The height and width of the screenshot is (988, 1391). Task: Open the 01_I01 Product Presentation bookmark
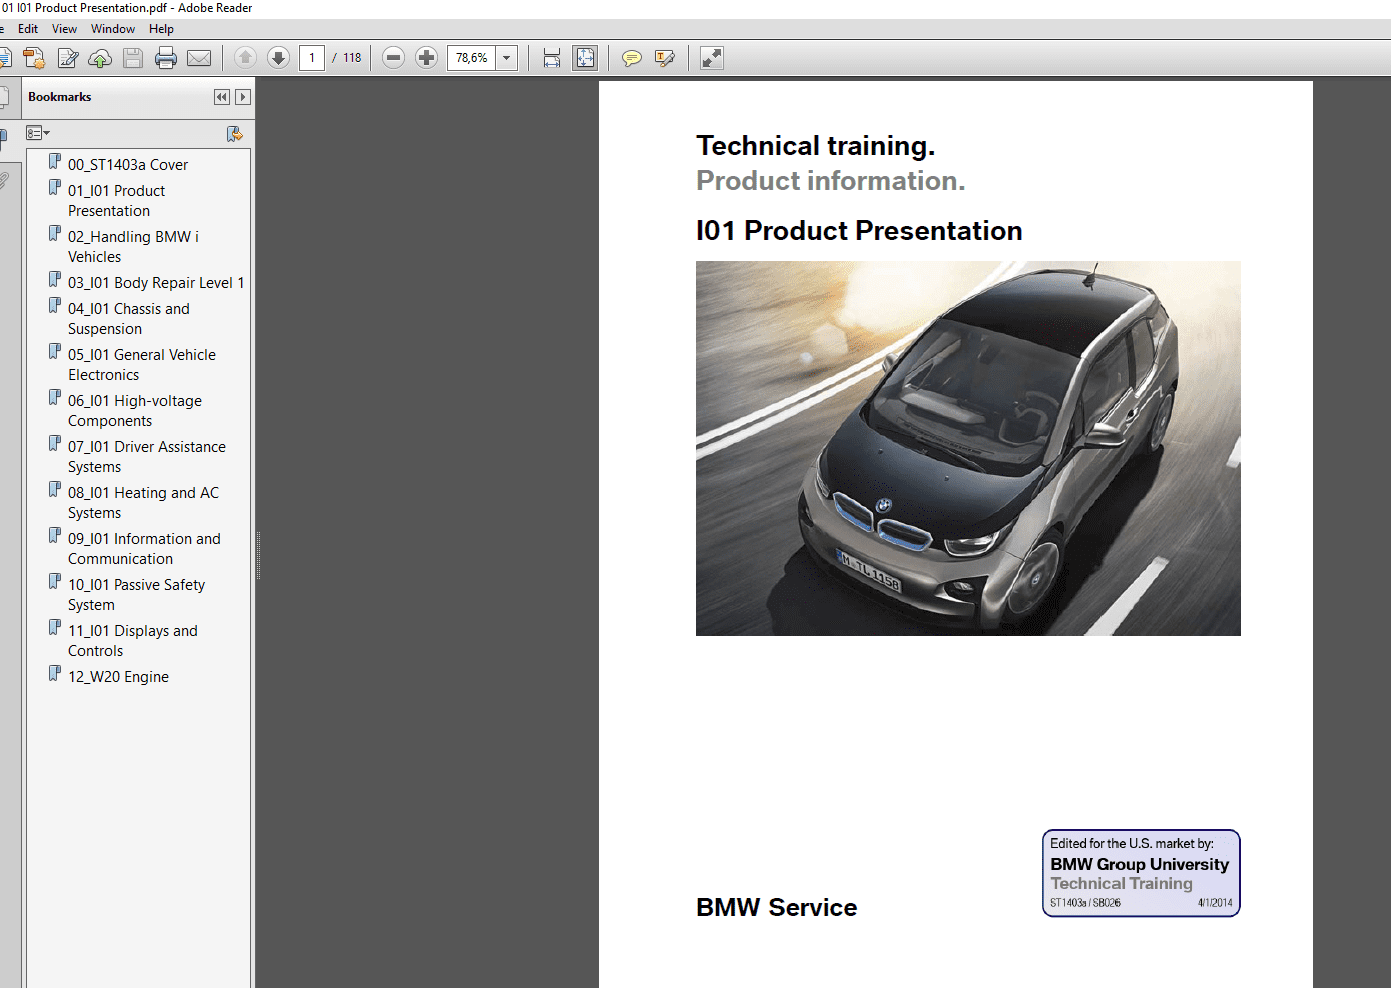click(117, 201)
